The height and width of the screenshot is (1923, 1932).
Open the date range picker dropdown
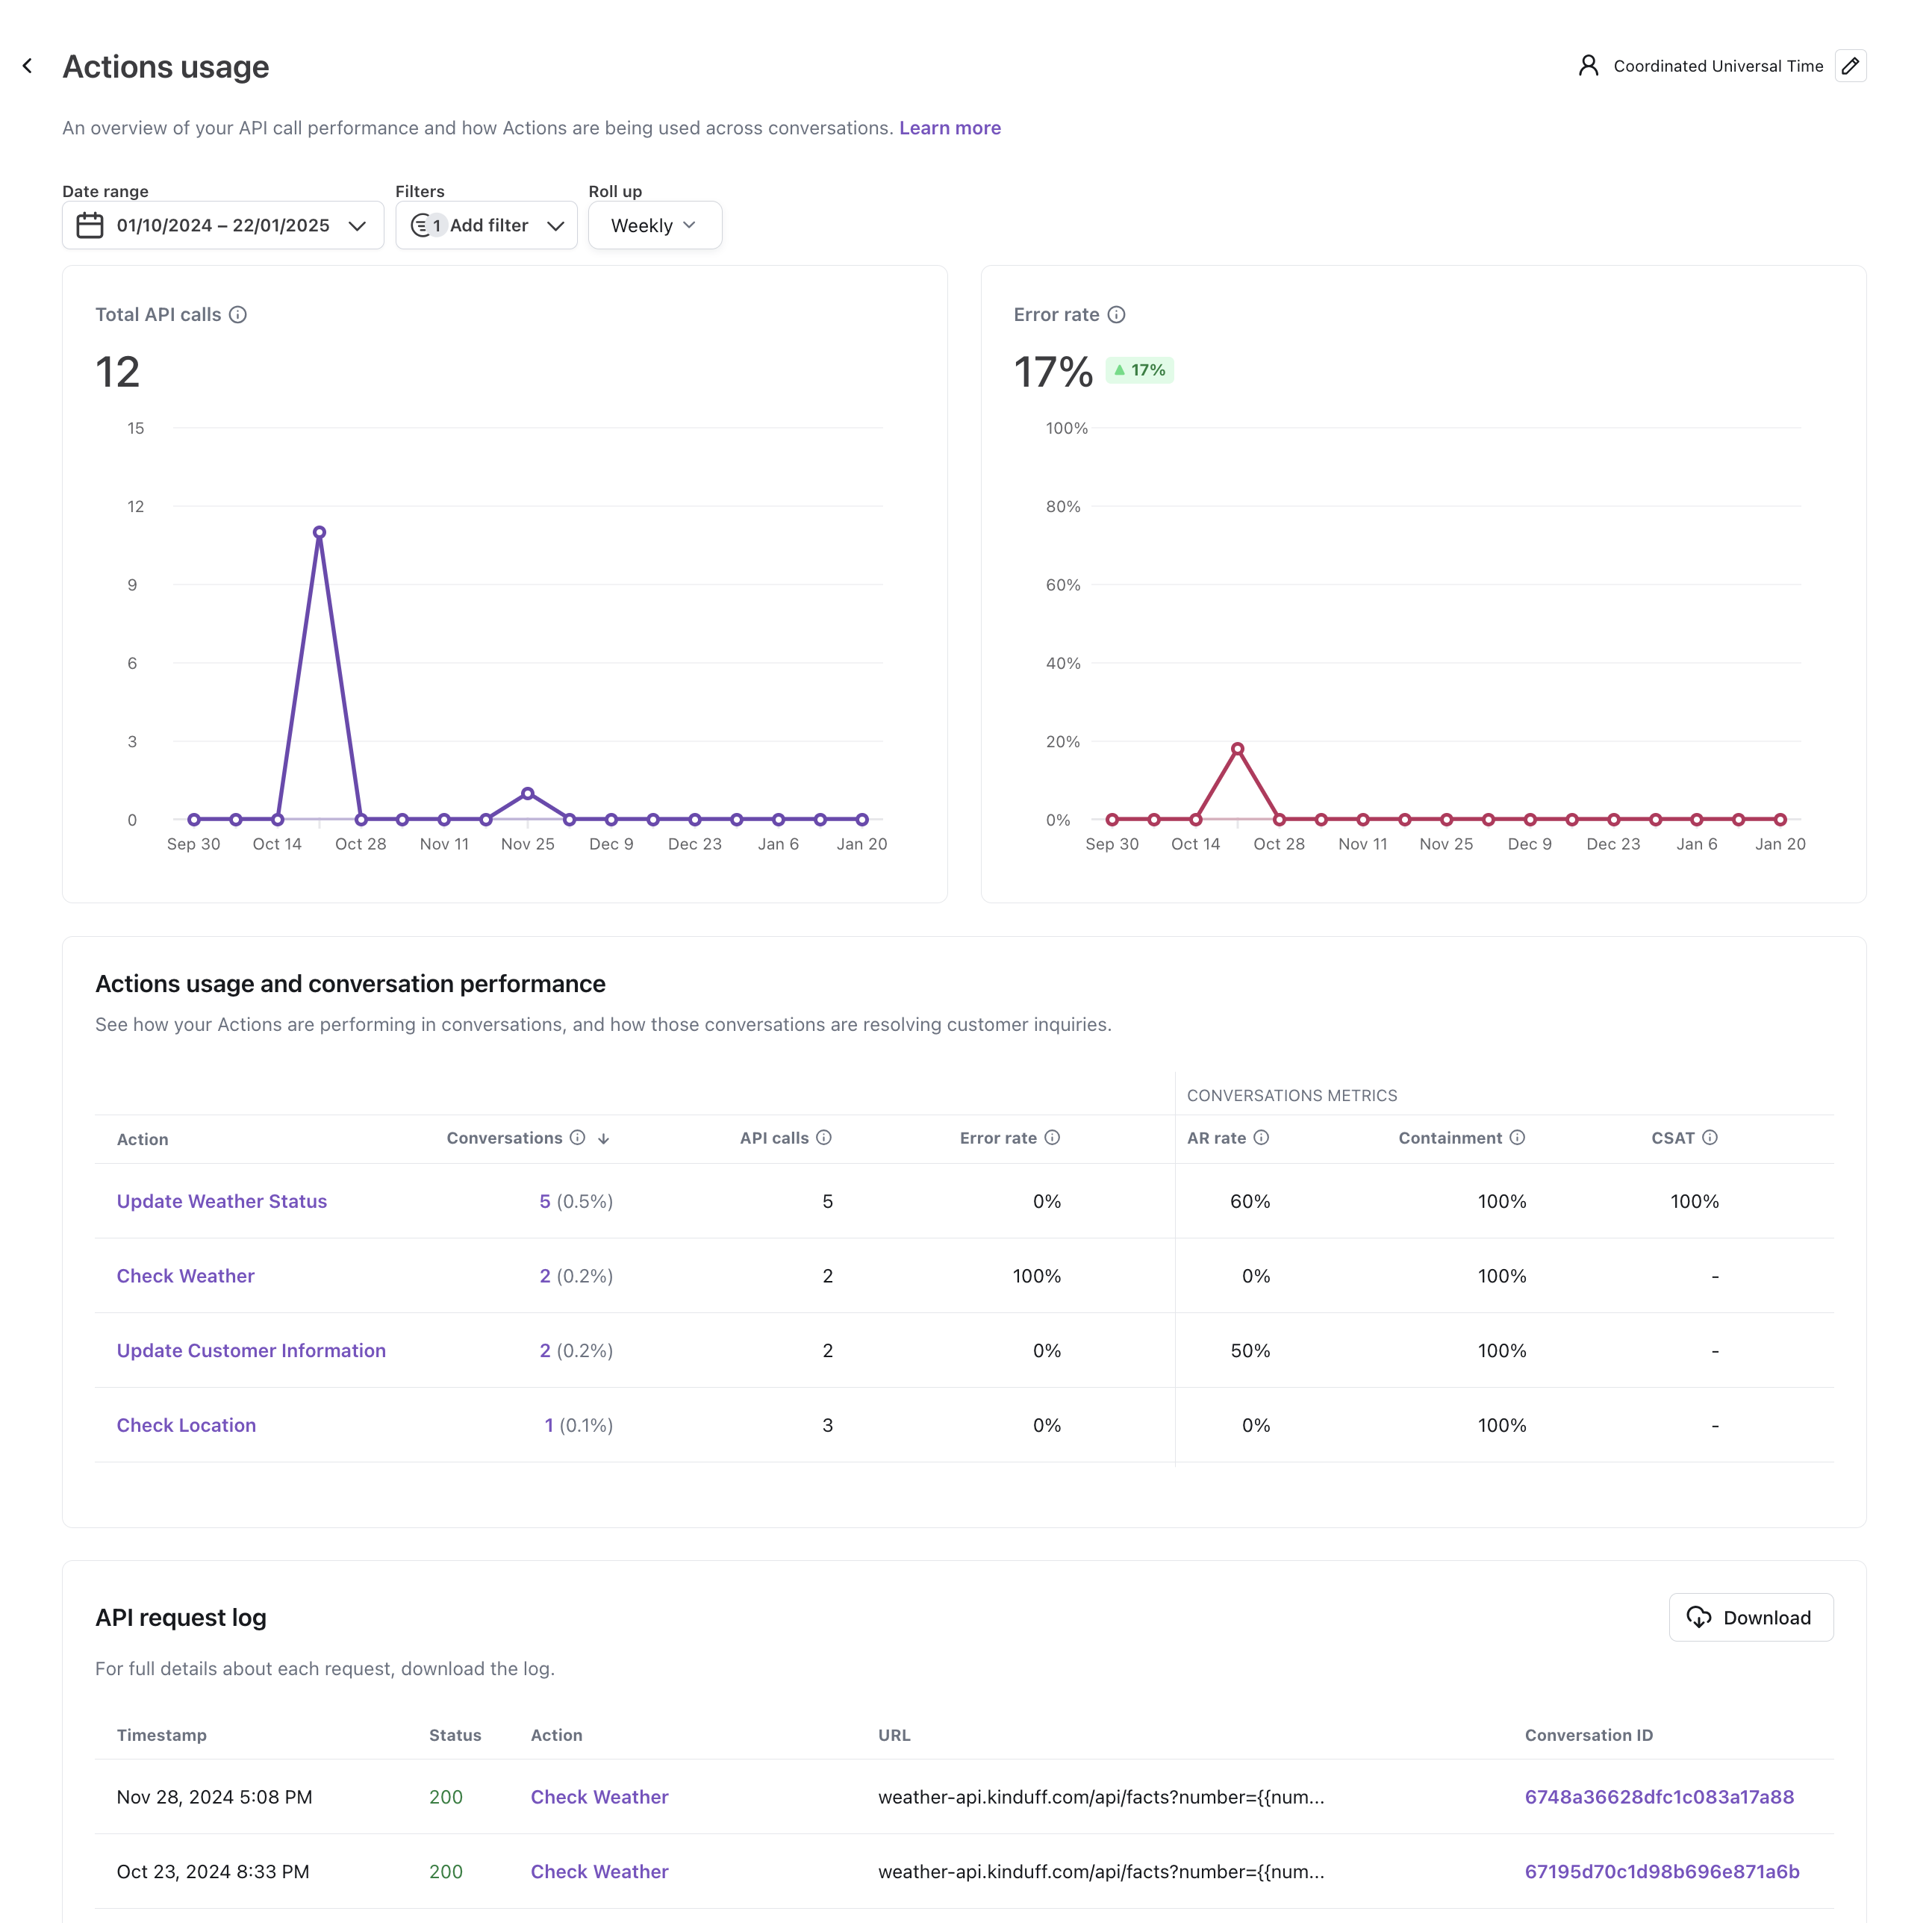coord(223,226)
